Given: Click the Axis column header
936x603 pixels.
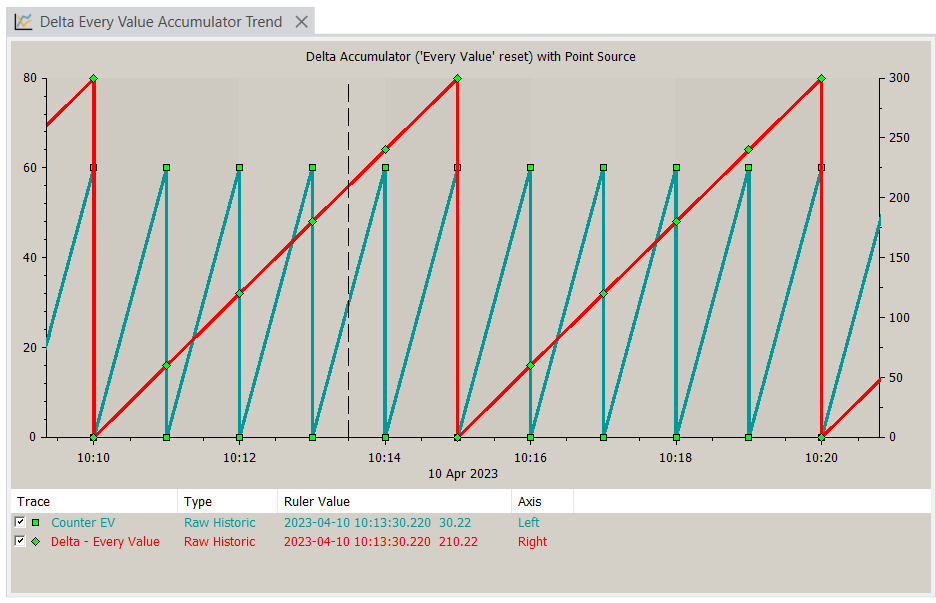Looking at the screenshot, I should pos(529,501).
